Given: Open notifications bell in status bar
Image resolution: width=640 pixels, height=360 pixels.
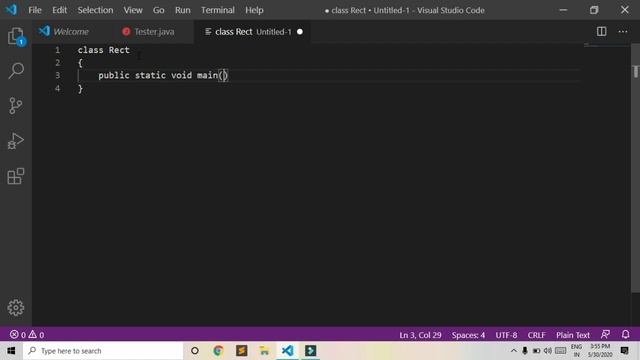Looking at the screenshot, I should coord(625,335).
